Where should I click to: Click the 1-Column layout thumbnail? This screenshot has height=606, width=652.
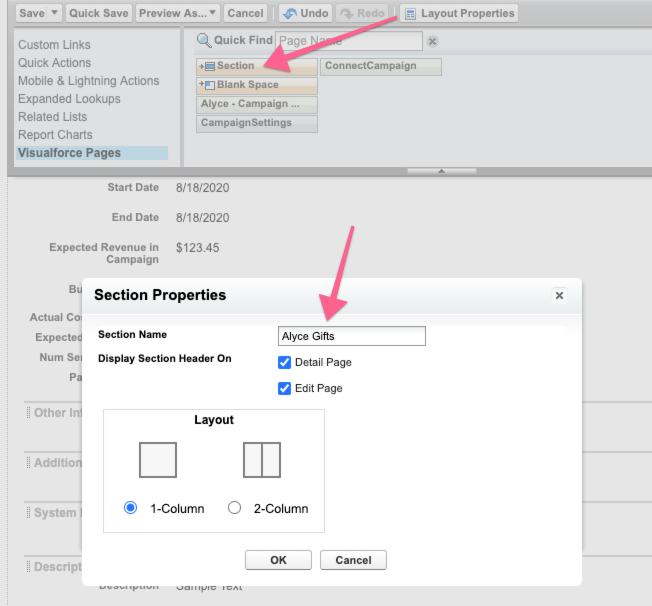[x=158, y=460]
